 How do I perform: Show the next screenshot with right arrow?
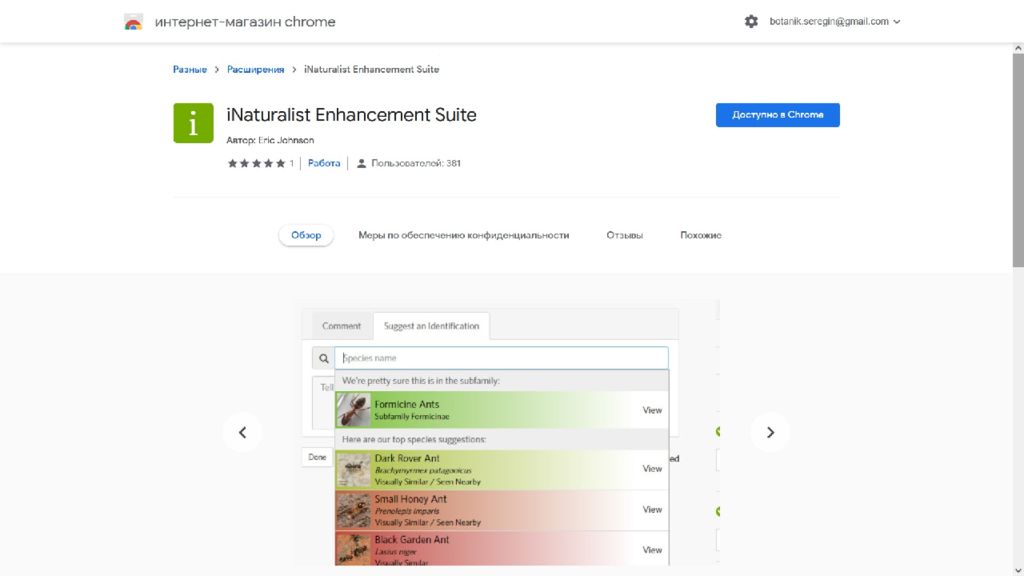(770, 432)
